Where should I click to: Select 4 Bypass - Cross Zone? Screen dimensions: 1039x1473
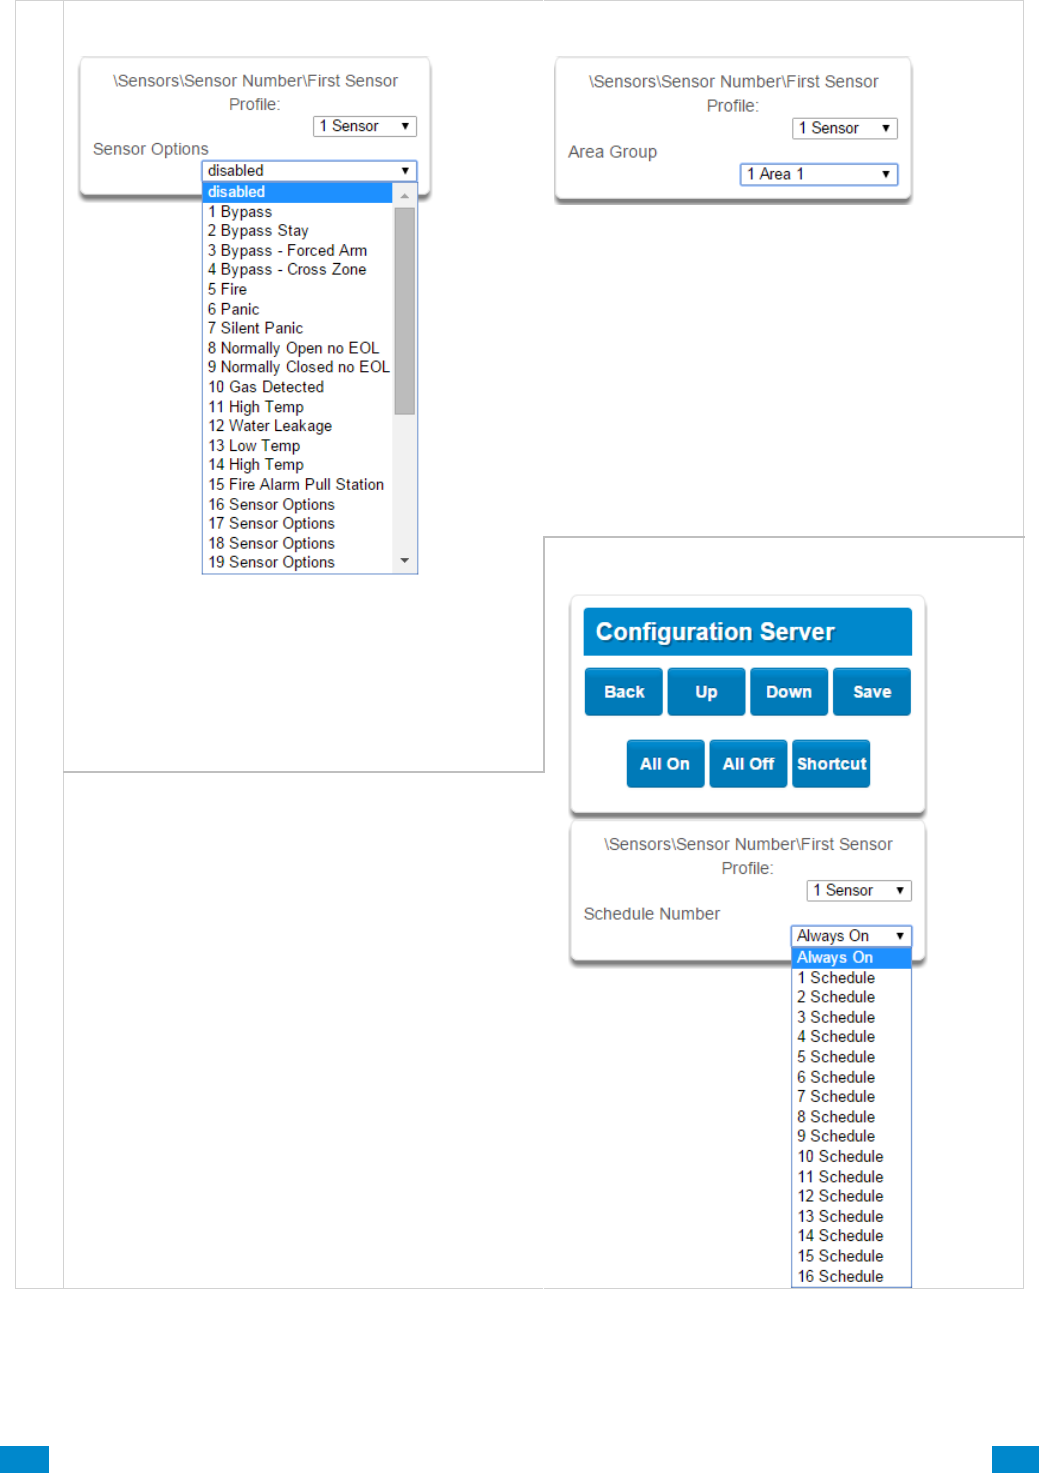tap(297, 270)
